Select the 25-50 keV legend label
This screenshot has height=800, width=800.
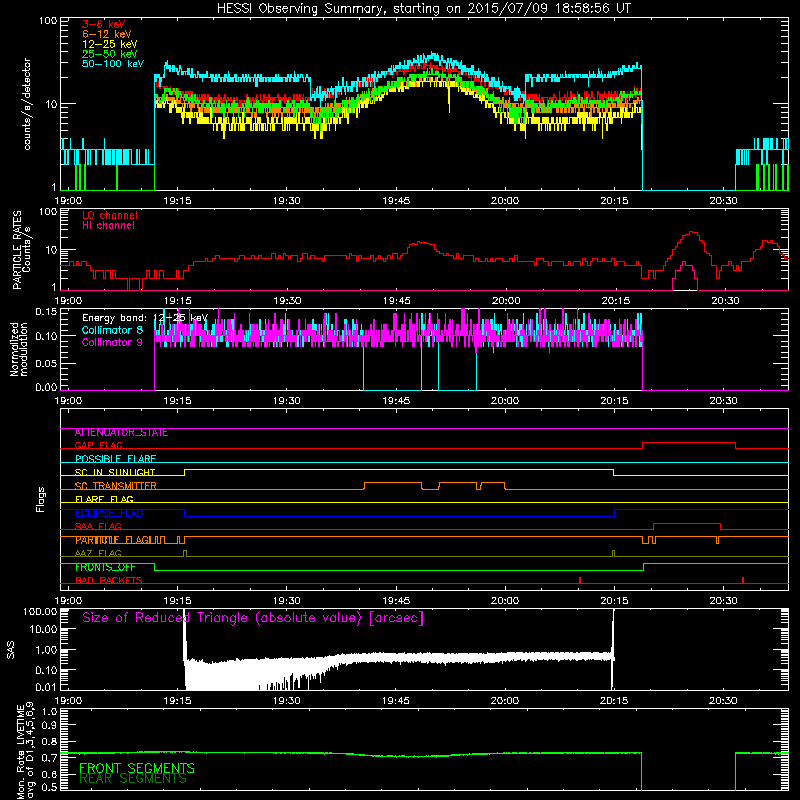pos(110,54)
